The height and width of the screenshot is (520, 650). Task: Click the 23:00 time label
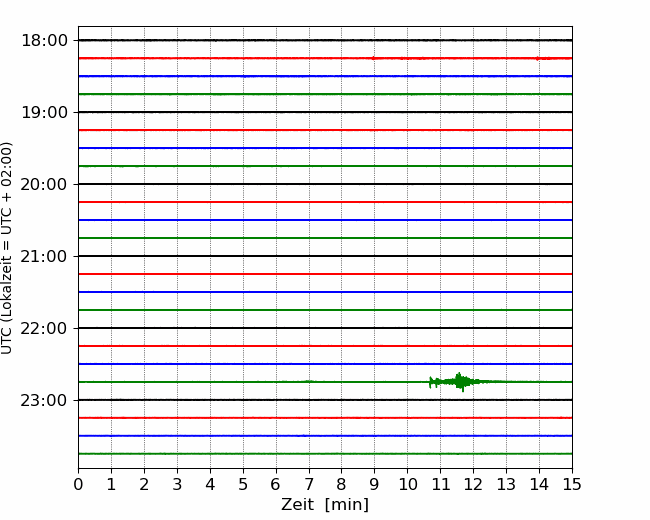click(44, 401)
